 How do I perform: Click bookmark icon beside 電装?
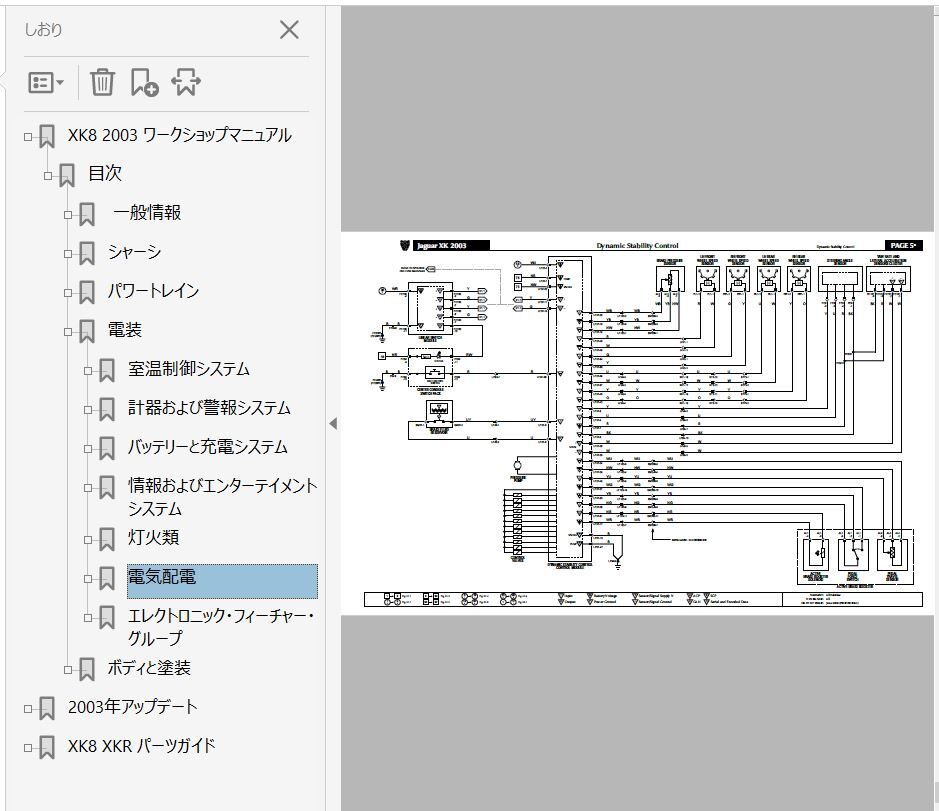[87, 331]
